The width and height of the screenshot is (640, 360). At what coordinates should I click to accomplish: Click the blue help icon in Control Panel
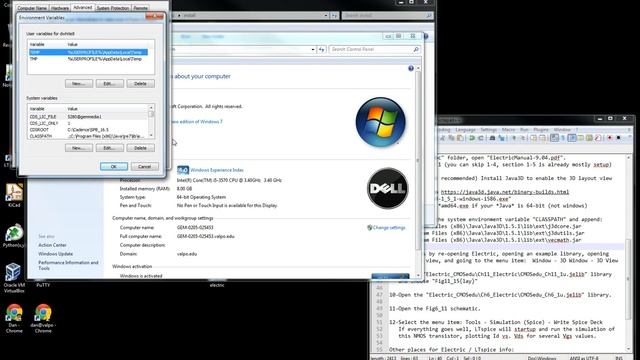click(411, 68)
